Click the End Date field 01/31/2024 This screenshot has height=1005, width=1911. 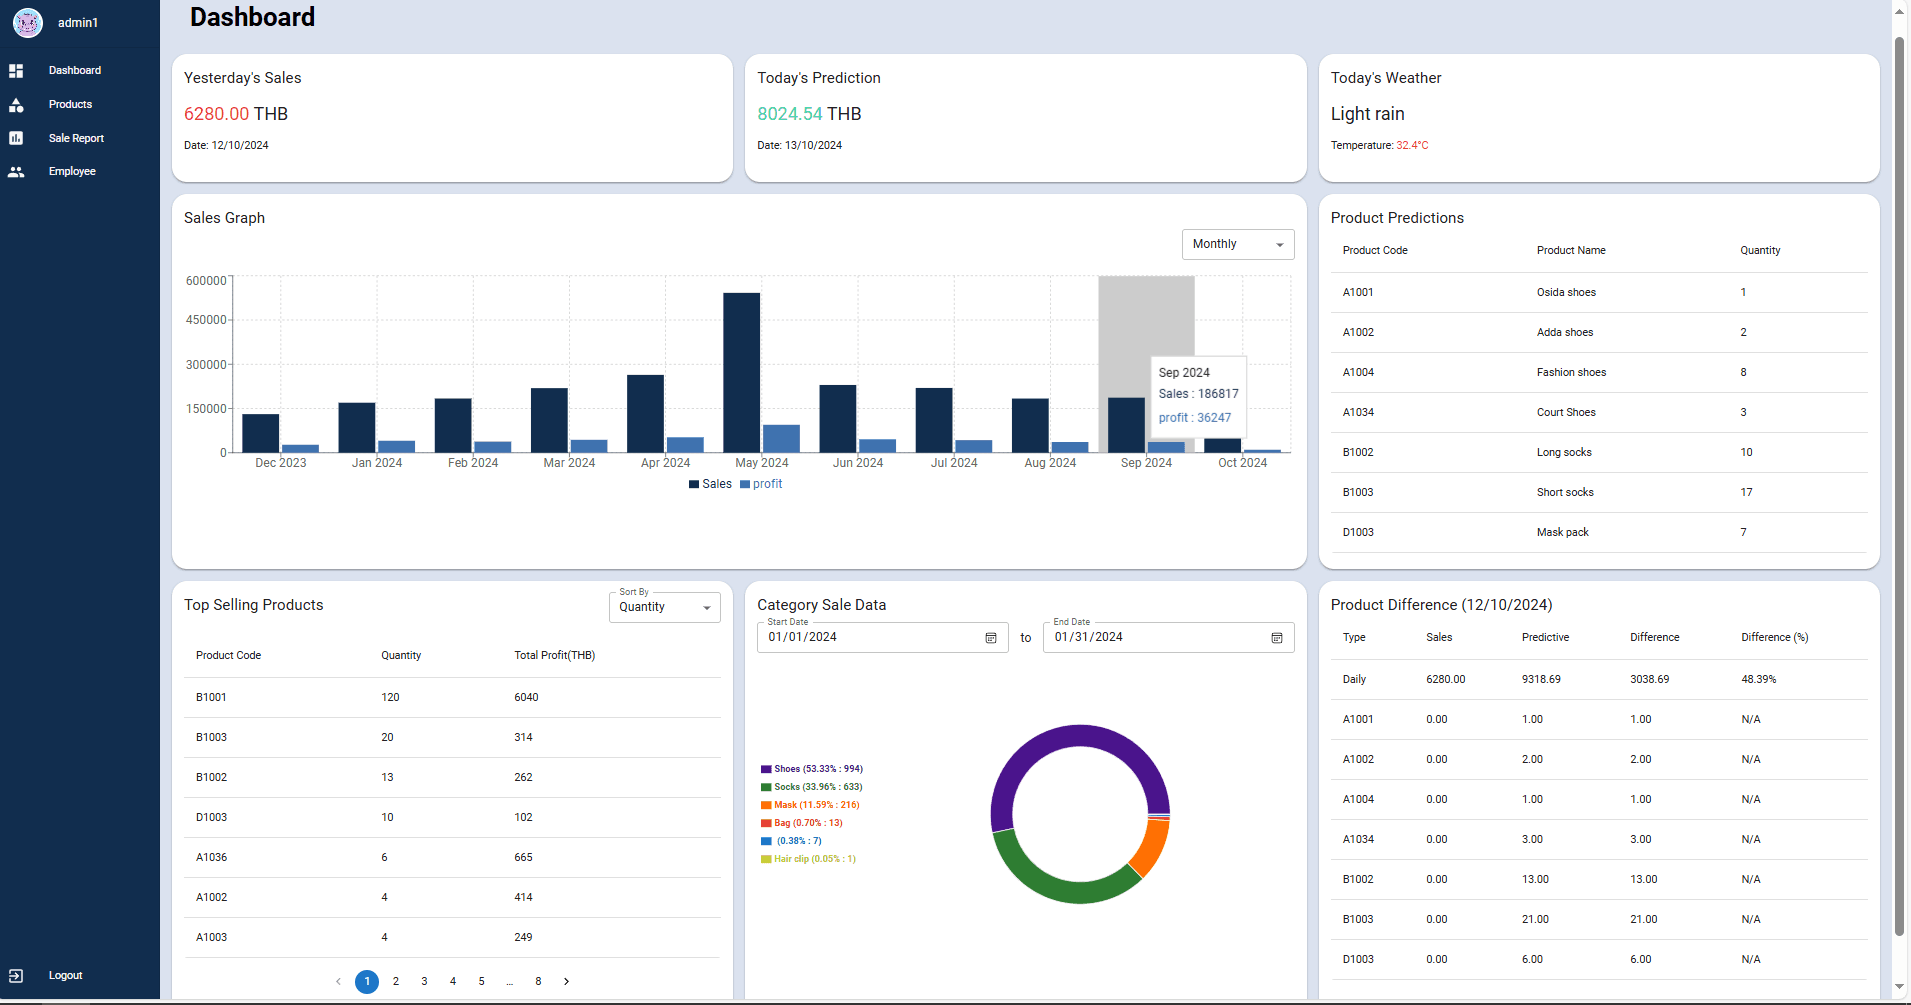coord(1169,638)
